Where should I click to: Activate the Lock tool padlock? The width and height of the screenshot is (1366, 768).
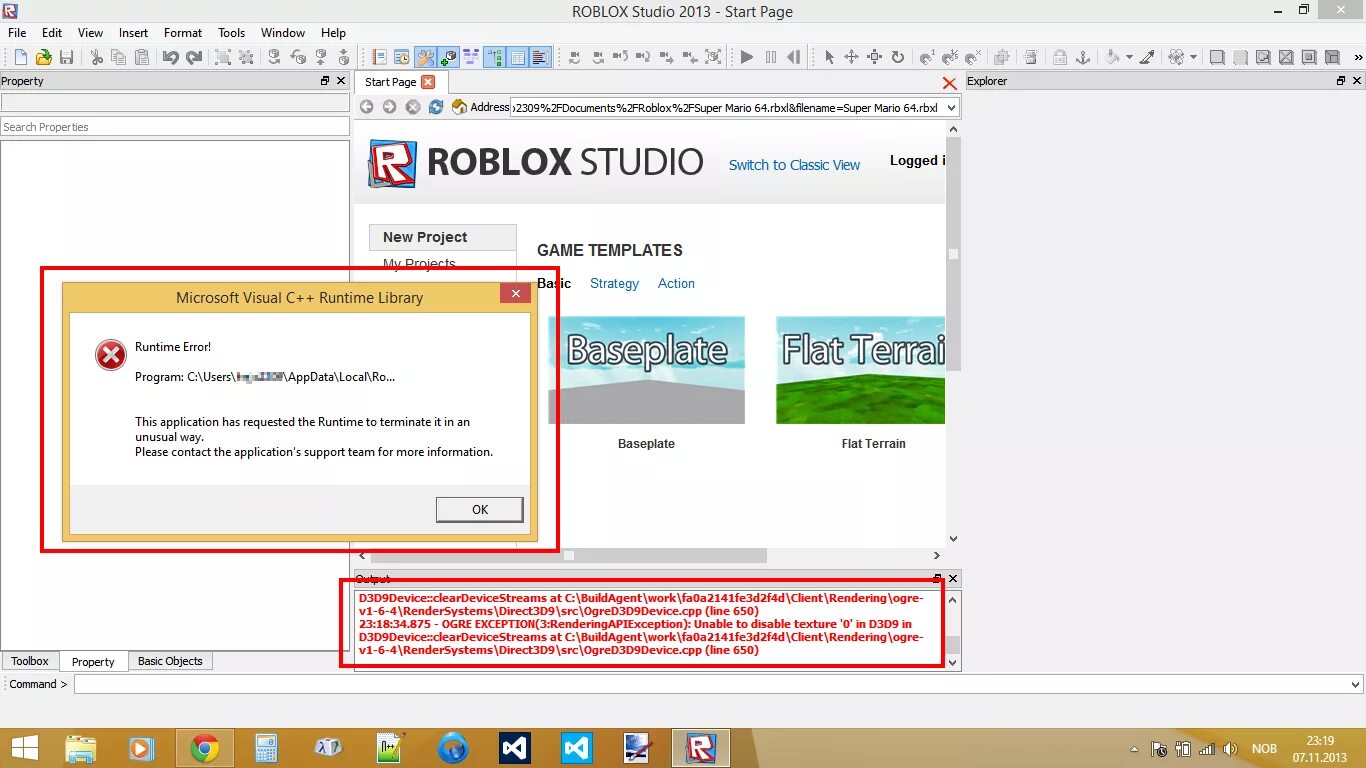[x=1059, y=58]
